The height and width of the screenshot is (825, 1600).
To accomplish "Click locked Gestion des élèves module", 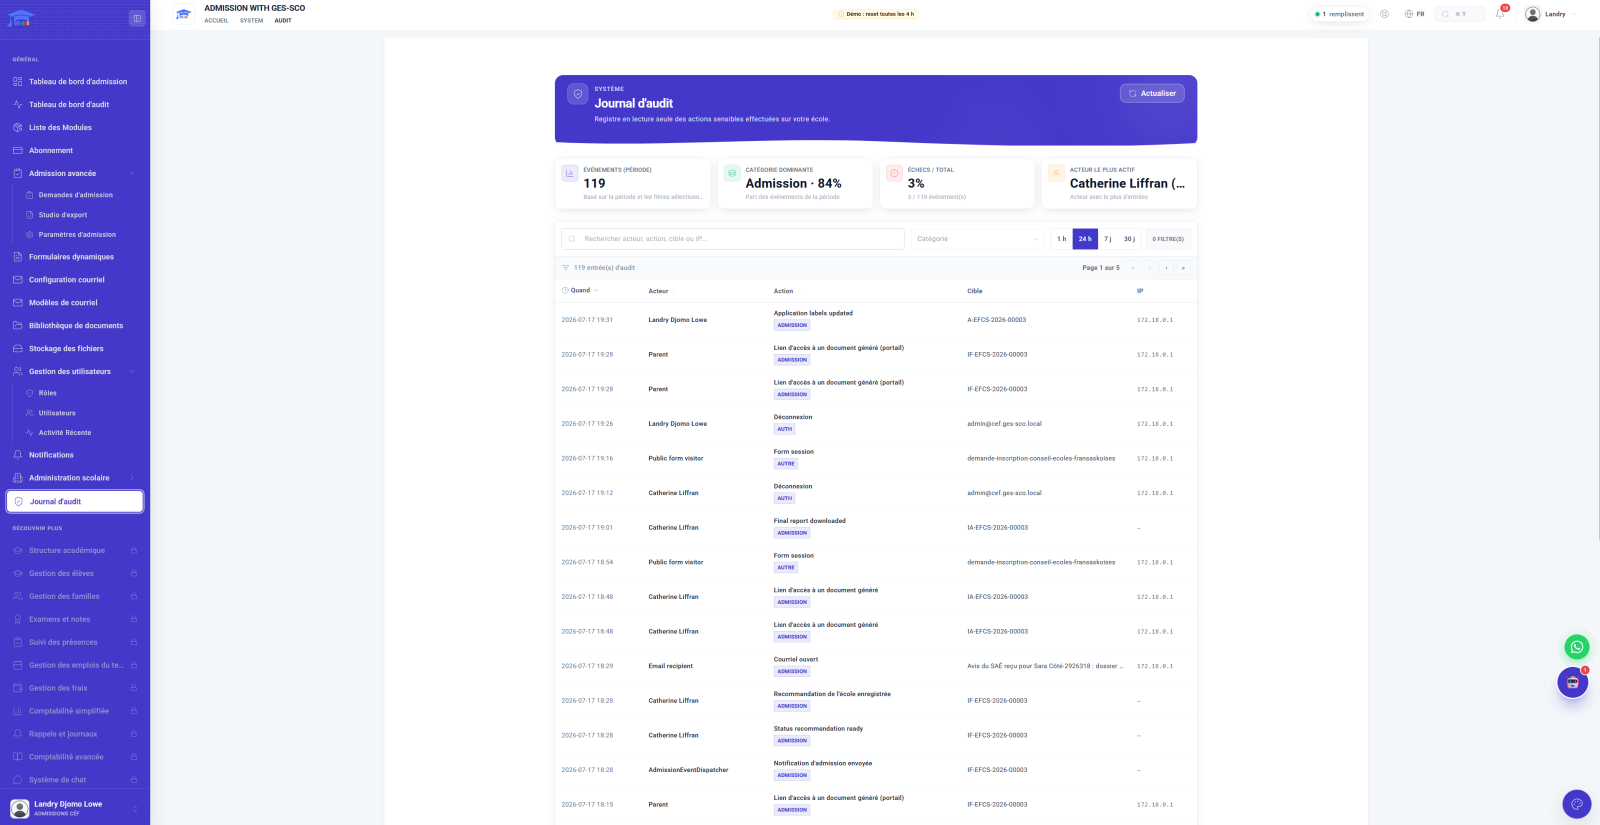I will 75,573.
